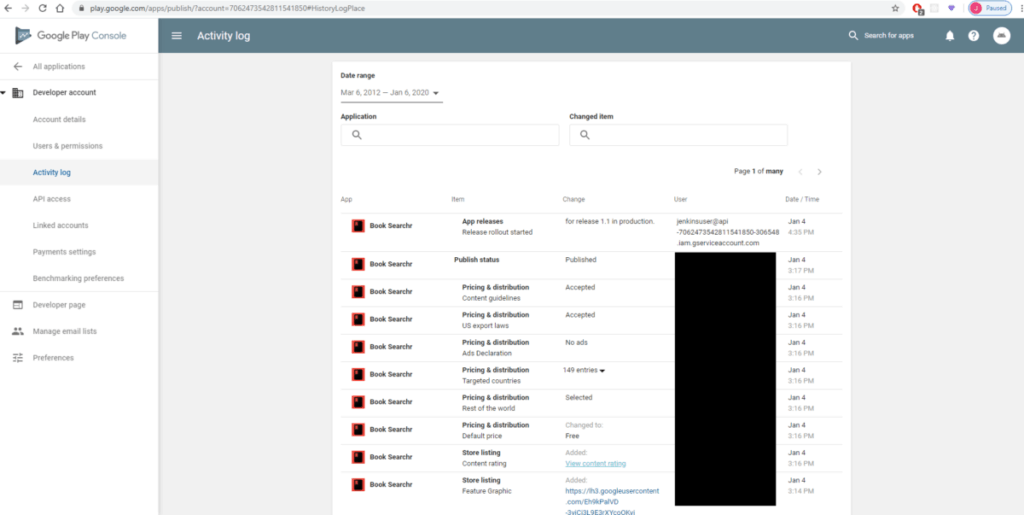The image size is (1024, 515).
Task: Click the notifications bell icon
Action: pyautogui.click(x=949, y=36)
